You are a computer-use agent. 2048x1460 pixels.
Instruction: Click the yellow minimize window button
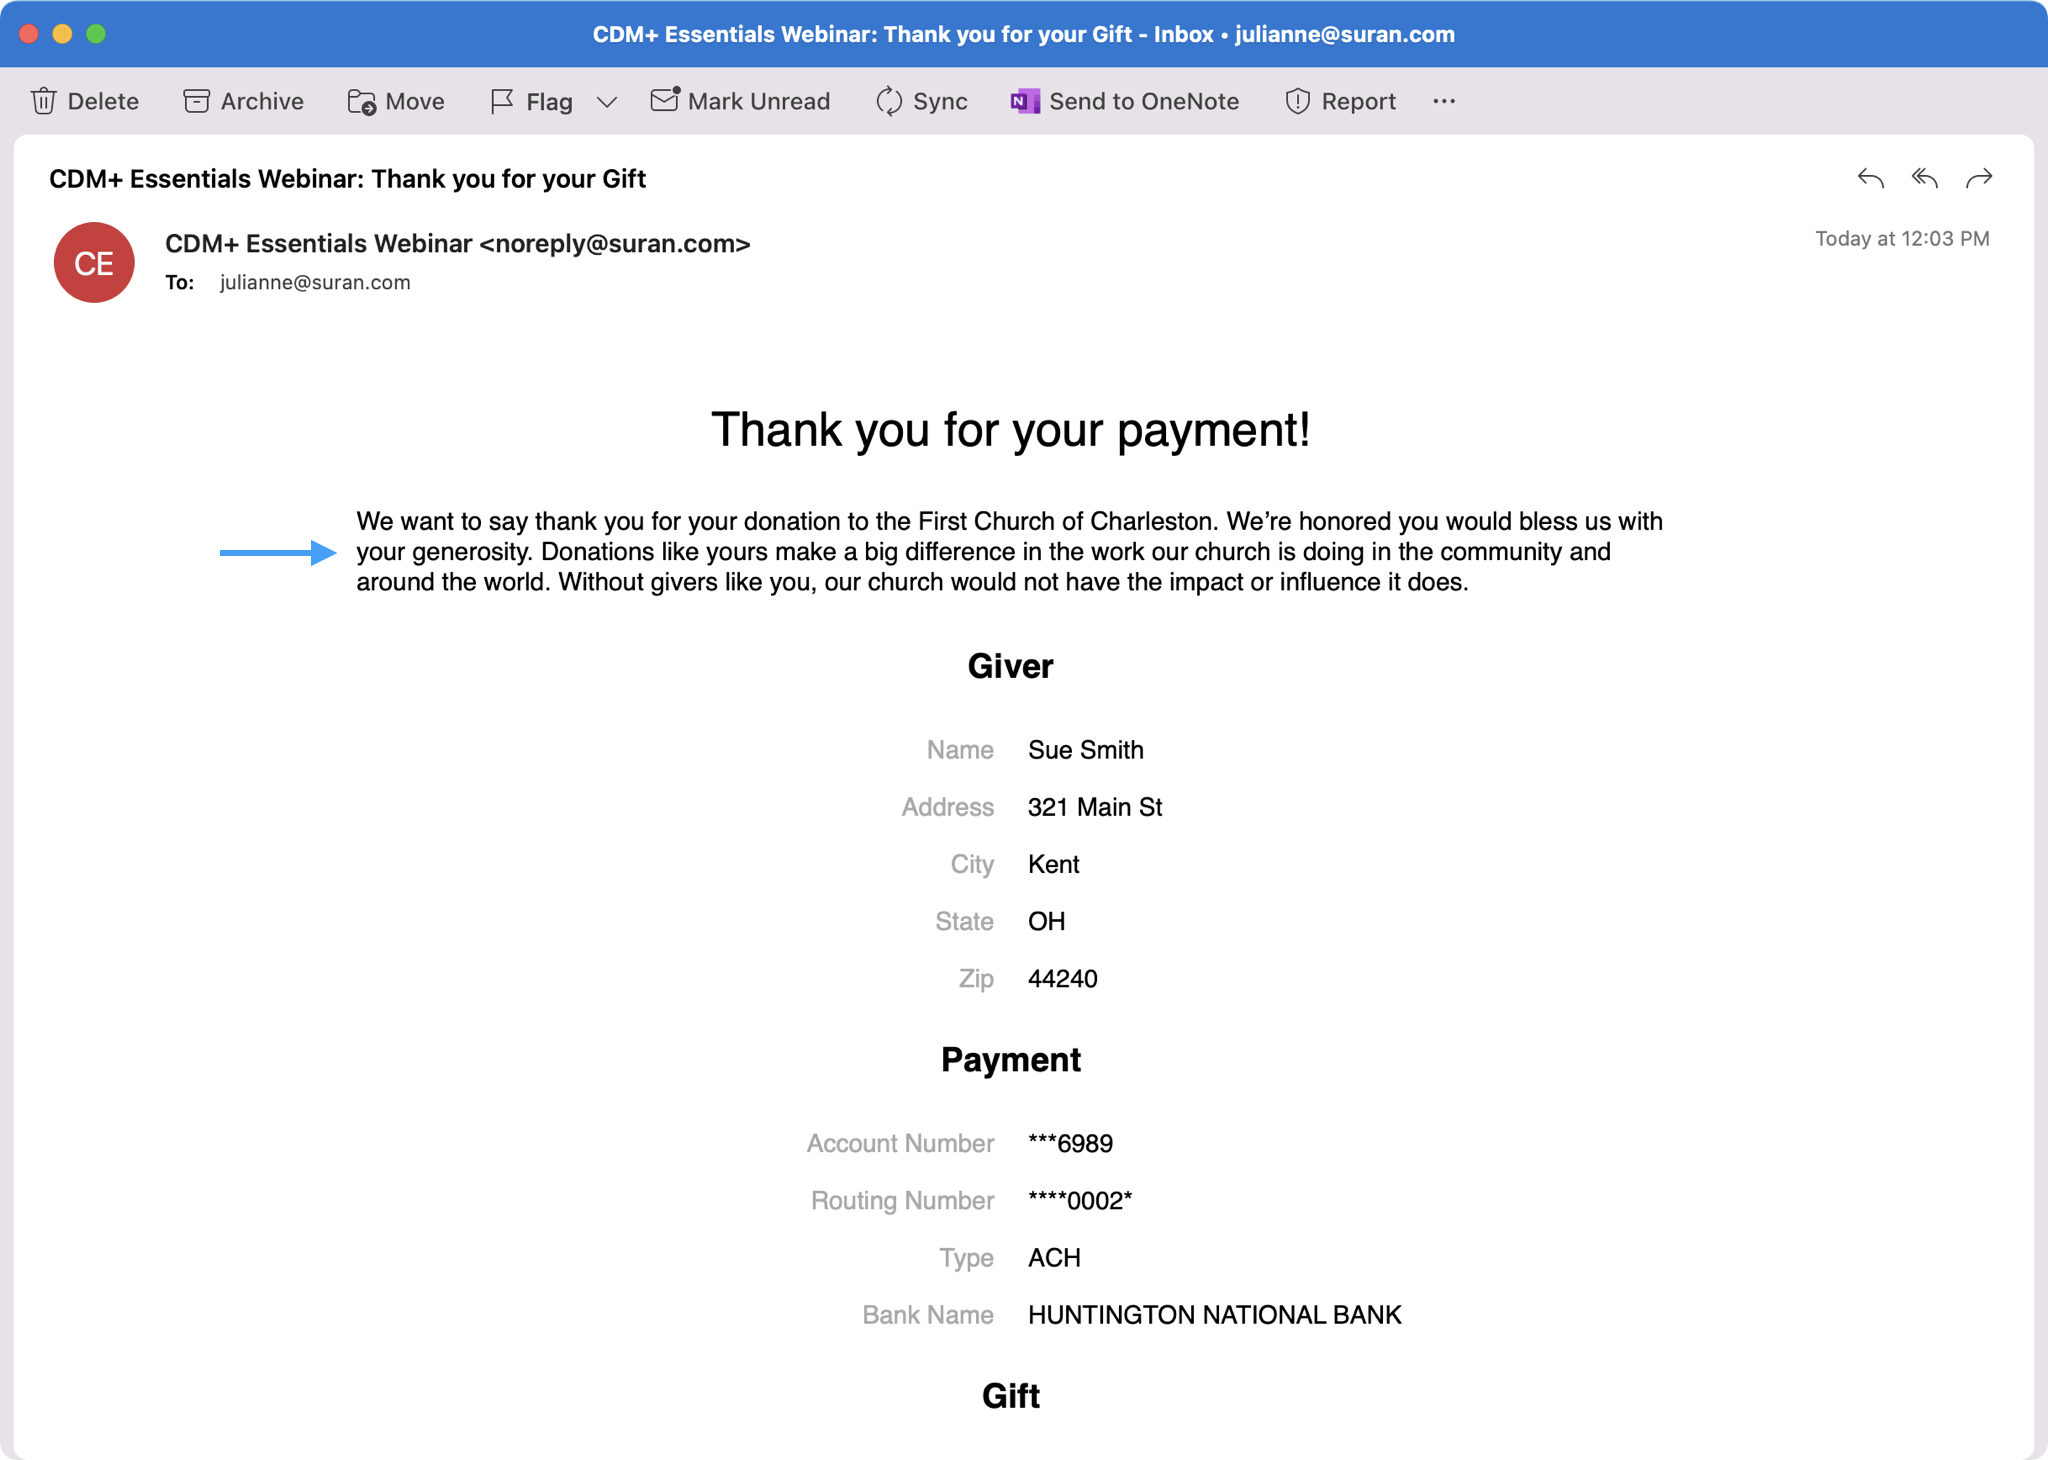pyautogui.click(x=62, y=34)
